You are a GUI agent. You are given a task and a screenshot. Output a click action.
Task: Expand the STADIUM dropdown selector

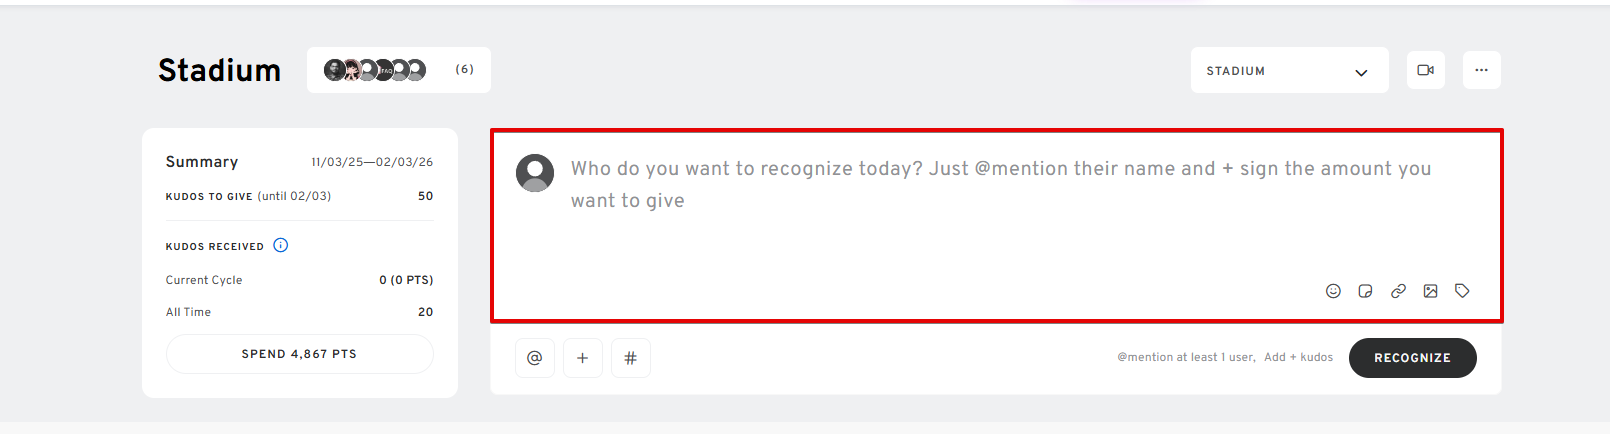1289,71
